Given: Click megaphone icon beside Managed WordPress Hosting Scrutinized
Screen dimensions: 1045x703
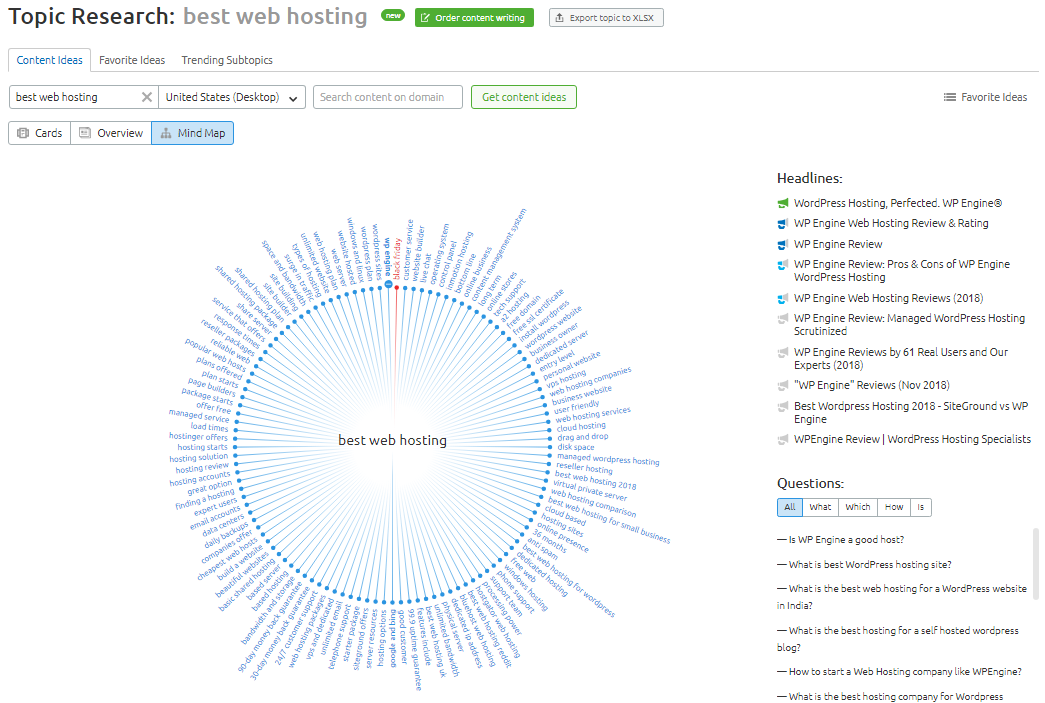Looking at the screenshot, I should pyautogui.click(x=783, y=319).
